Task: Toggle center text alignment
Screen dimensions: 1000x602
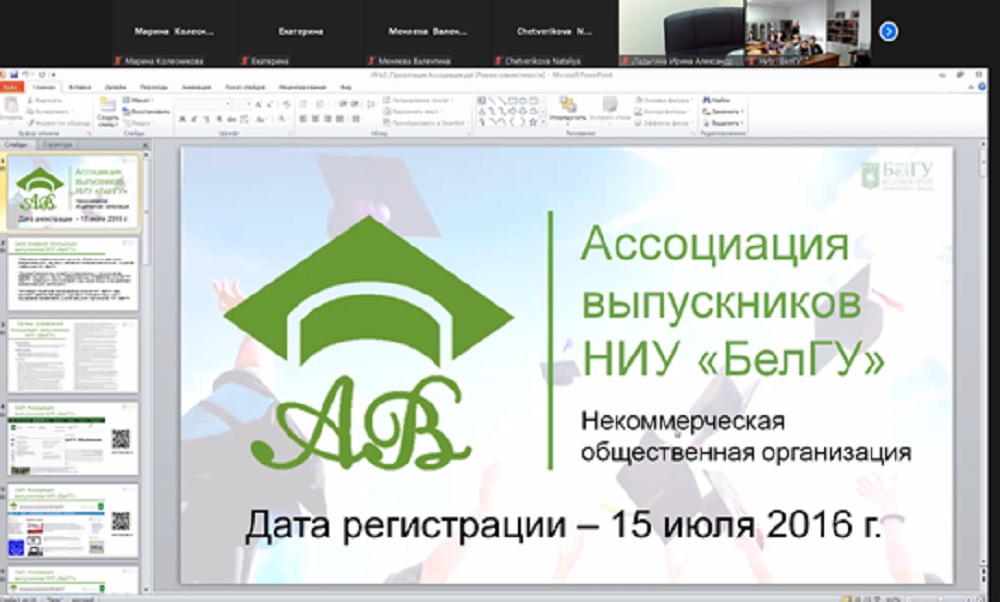Action: pos(314,119)
